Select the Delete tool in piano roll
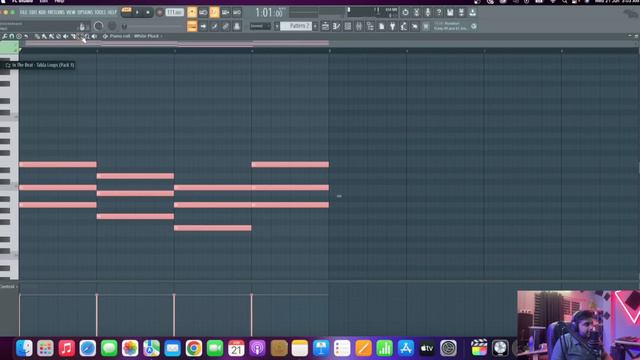 coord(58,36)
